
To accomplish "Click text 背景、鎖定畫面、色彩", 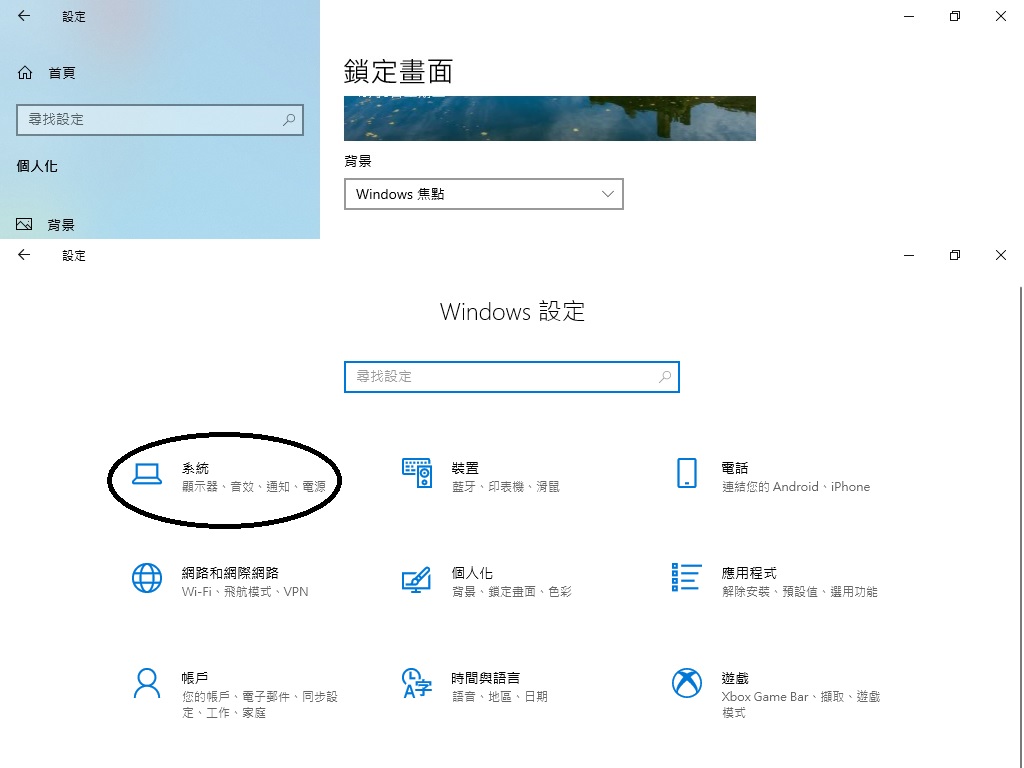I will 511,592.
